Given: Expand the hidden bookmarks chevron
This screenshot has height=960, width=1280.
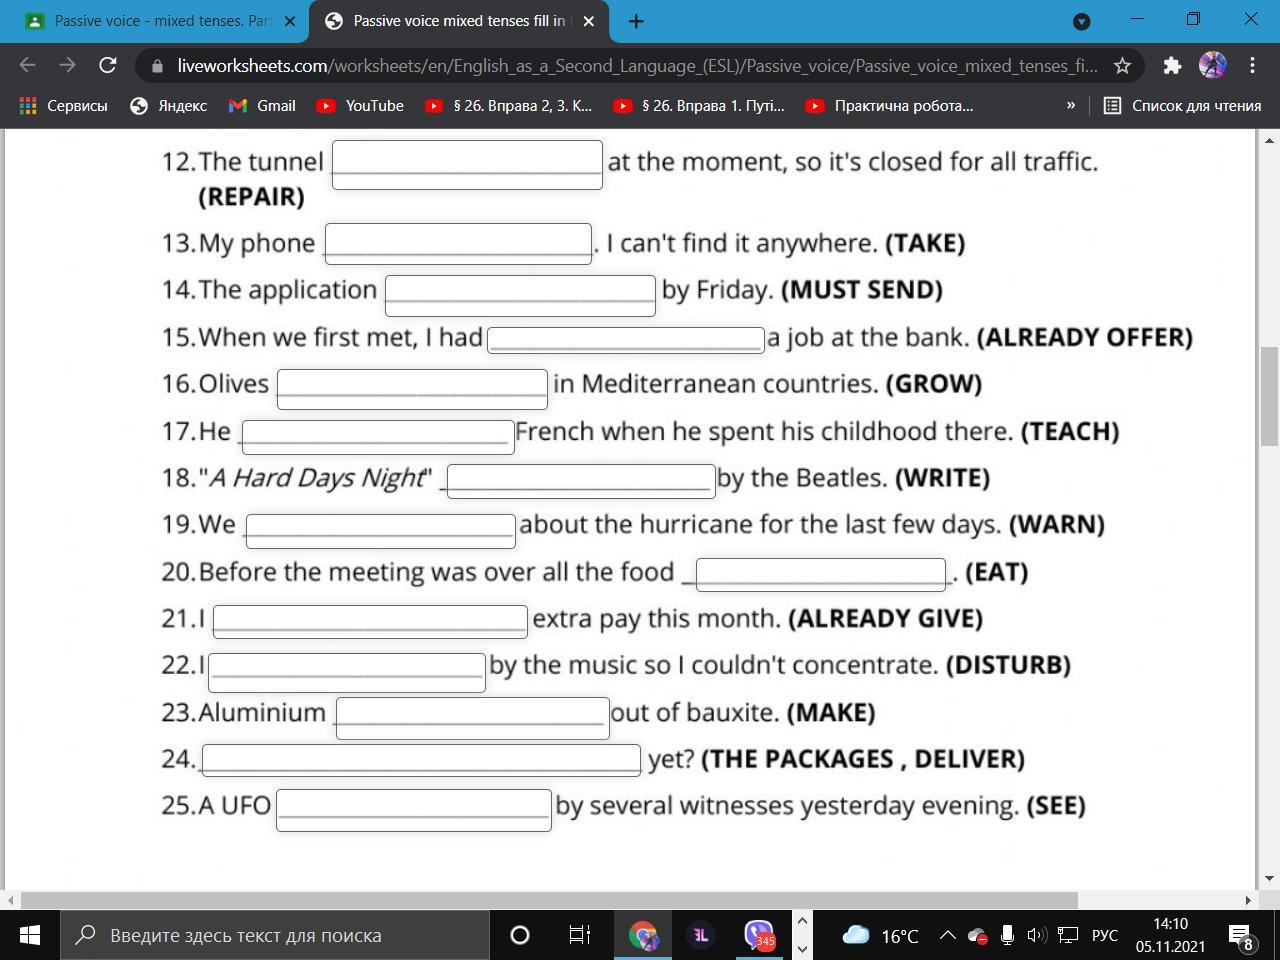Looking at the screenshot, I should 1071,105.
